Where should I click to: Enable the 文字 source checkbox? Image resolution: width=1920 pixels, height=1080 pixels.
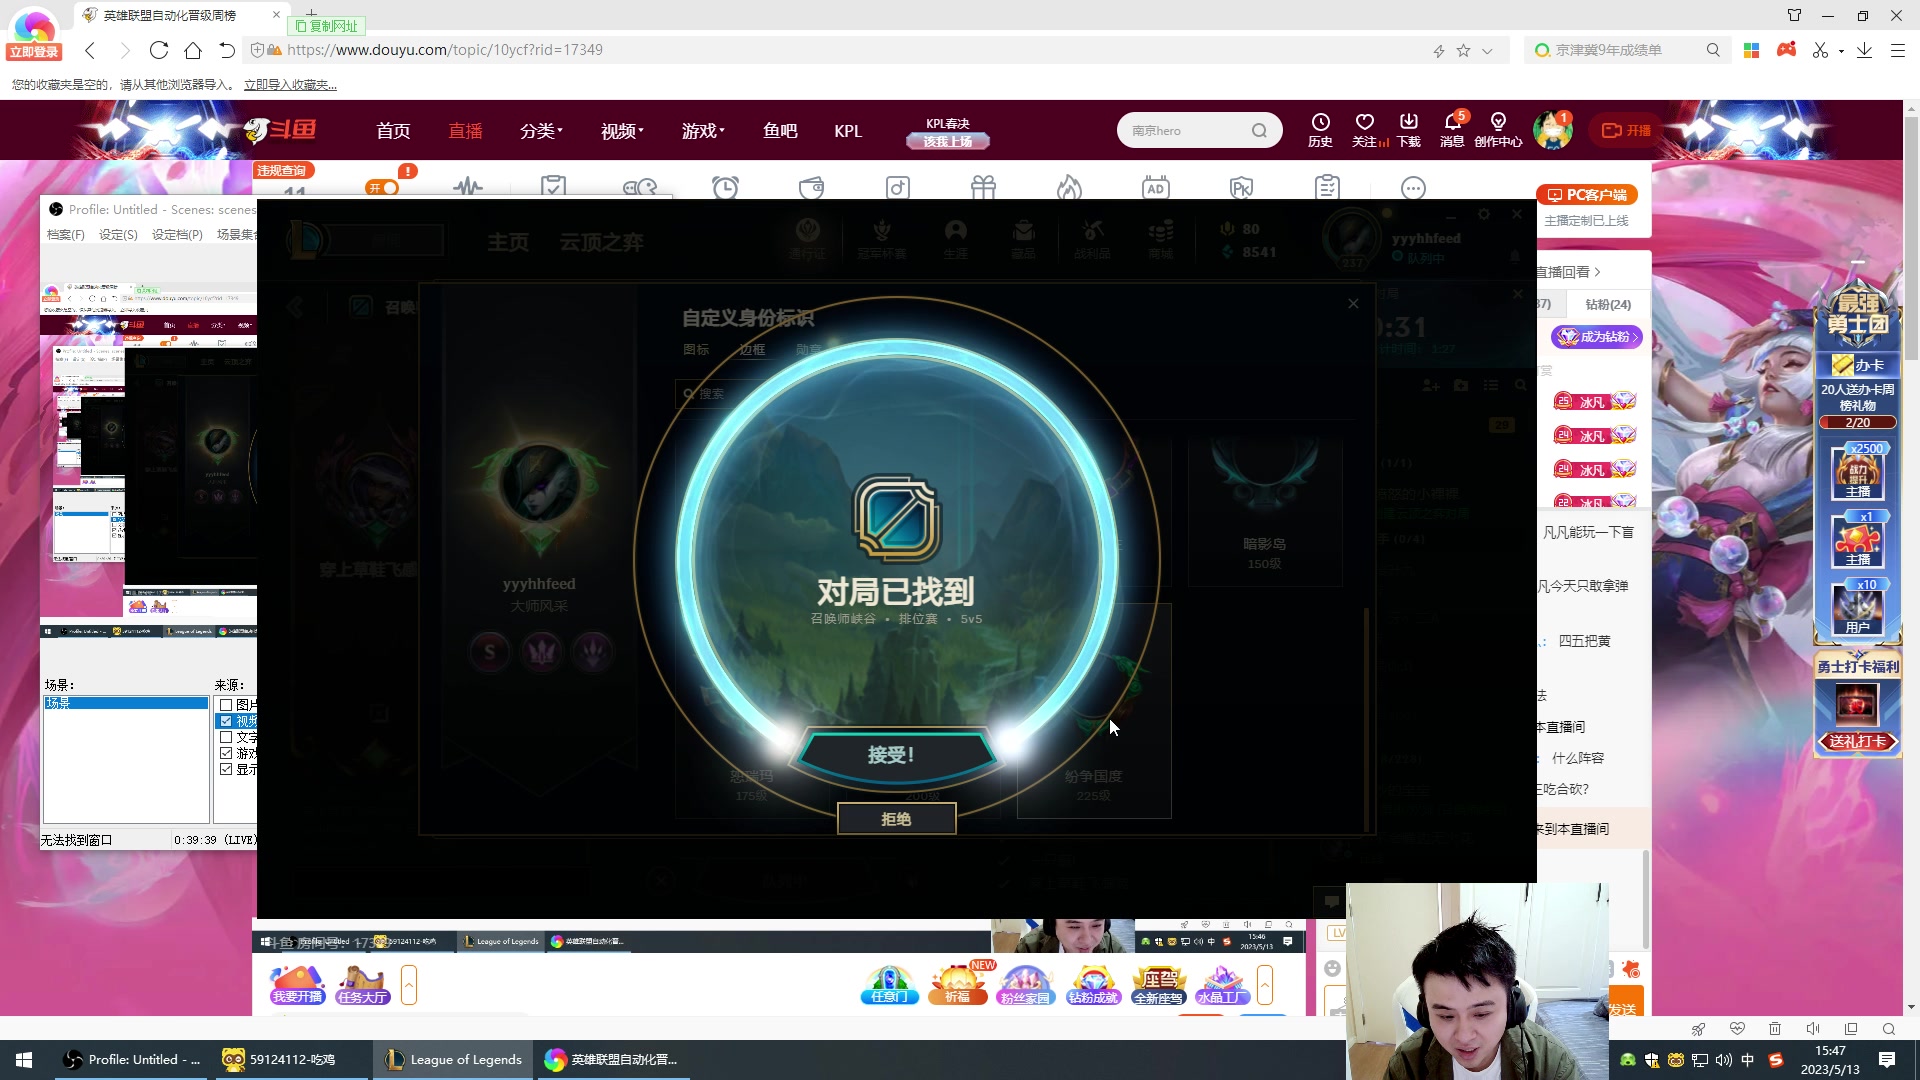tap(226, 737)
